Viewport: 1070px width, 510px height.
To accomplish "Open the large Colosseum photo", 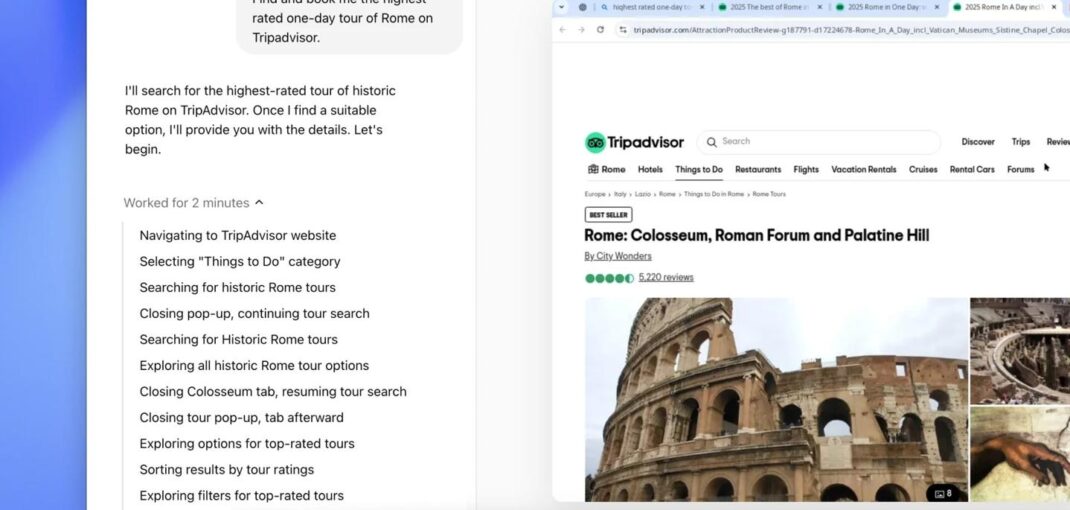I will [x=777, y=399].
